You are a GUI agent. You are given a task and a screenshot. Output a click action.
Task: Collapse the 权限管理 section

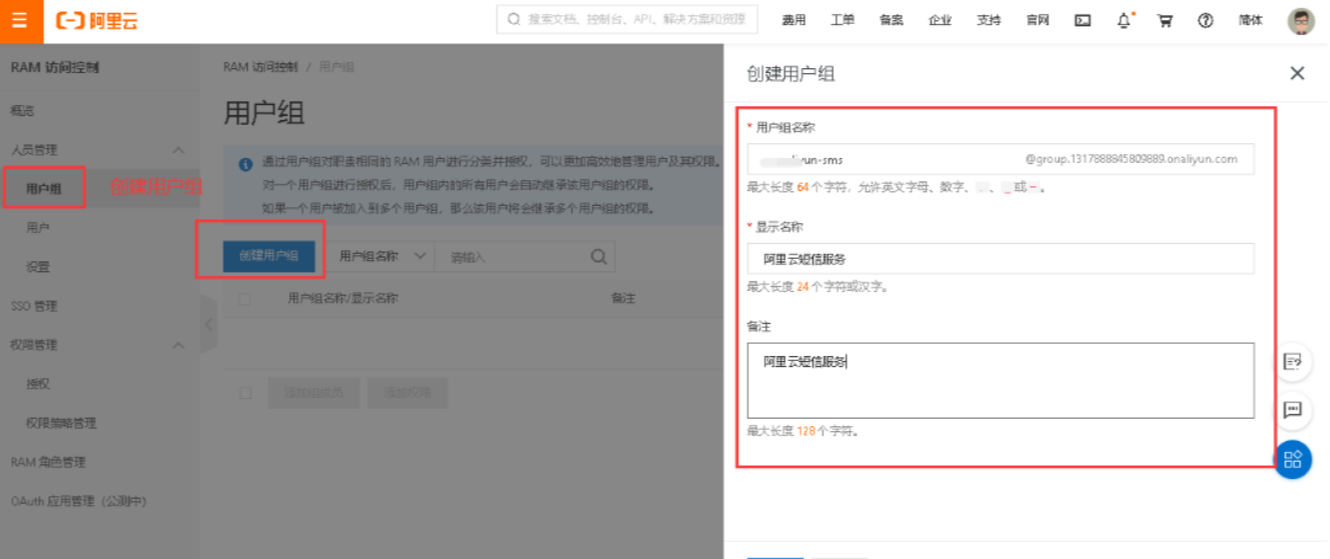(x=179, y=345)
